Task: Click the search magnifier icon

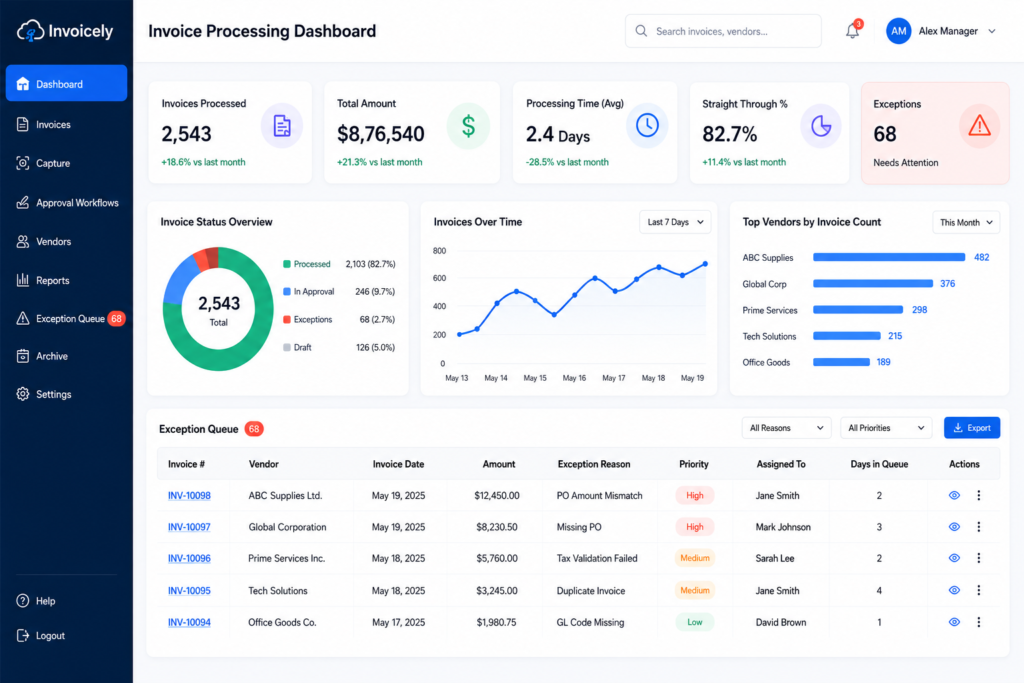Action: click(x=641, y=31)
